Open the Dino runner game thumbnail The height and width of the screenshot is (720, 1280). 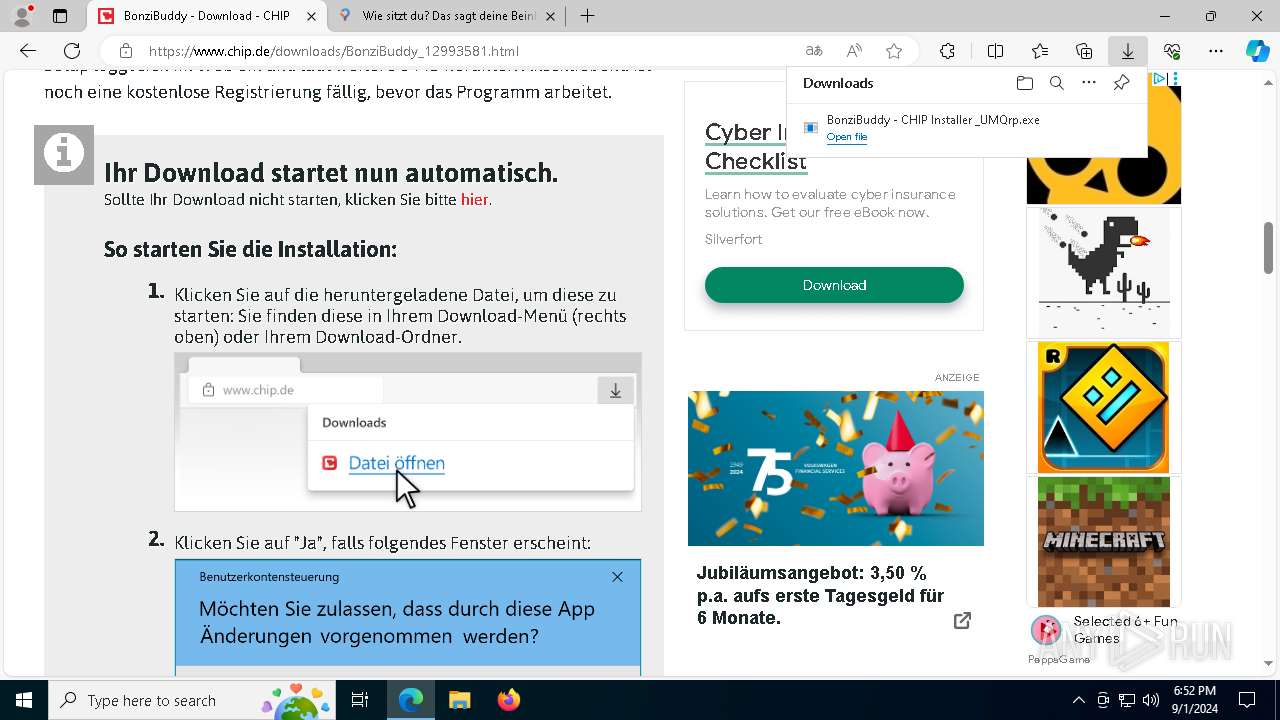[x=1104, y=272]
